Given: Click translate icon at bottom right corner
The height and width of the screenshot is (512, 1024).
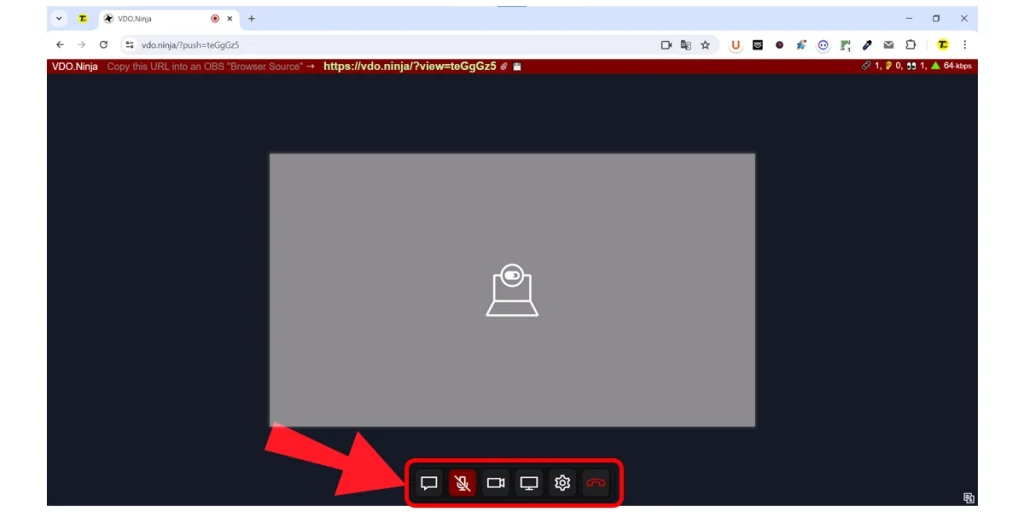Looking at the screenshot, I should point(969,498).
